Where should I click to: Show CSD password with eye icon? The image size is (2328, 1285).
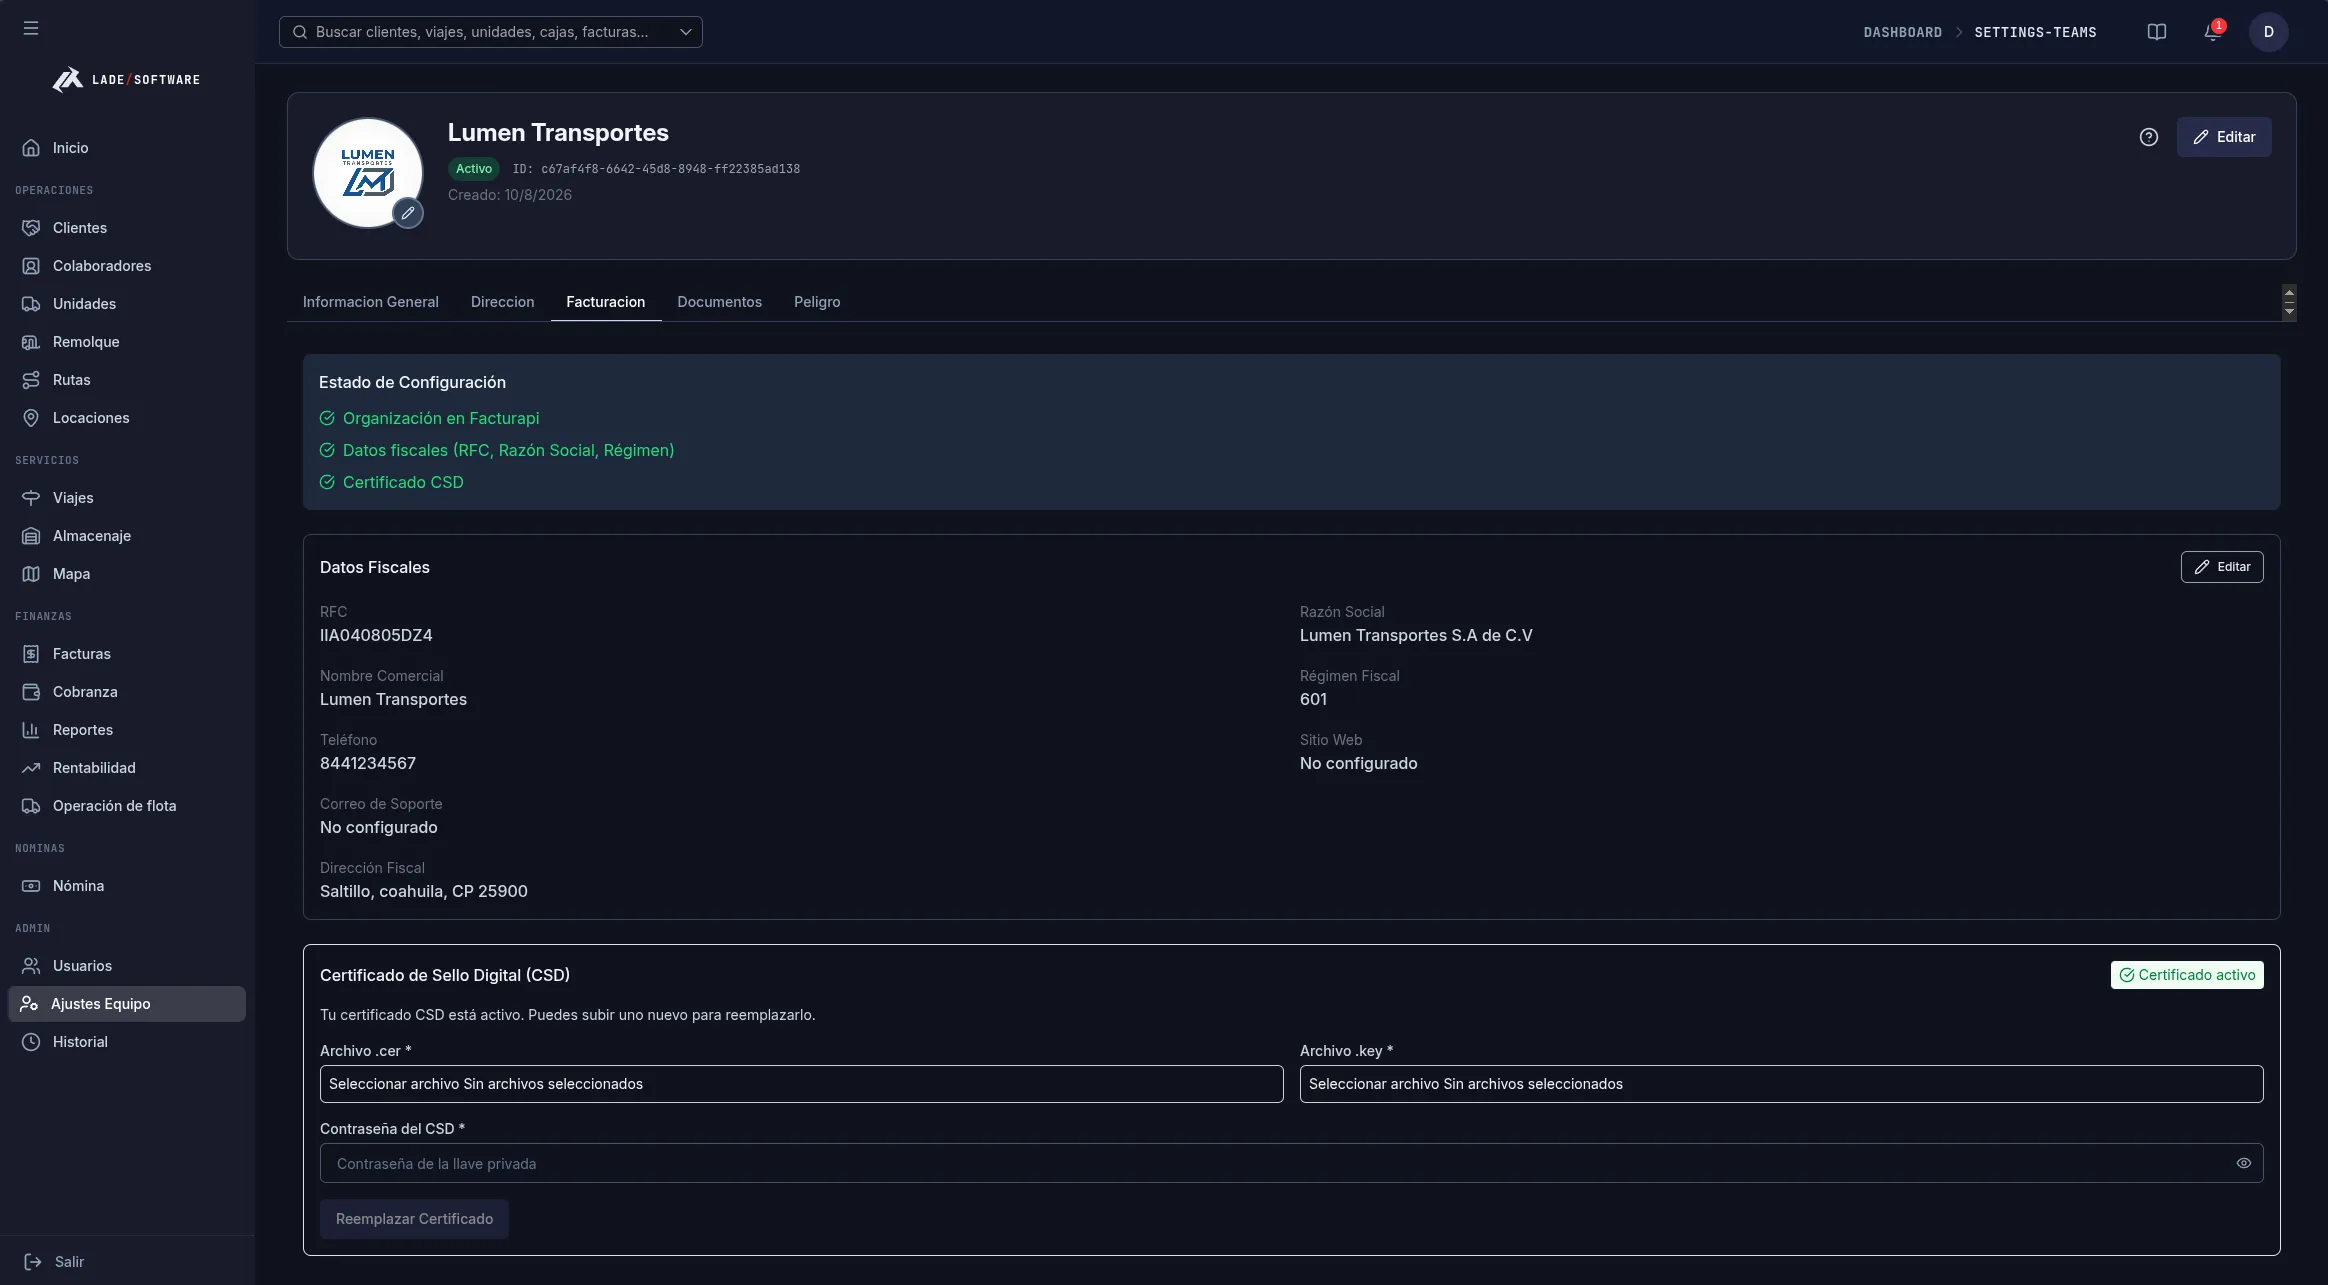click(x=2244, y=1163)
